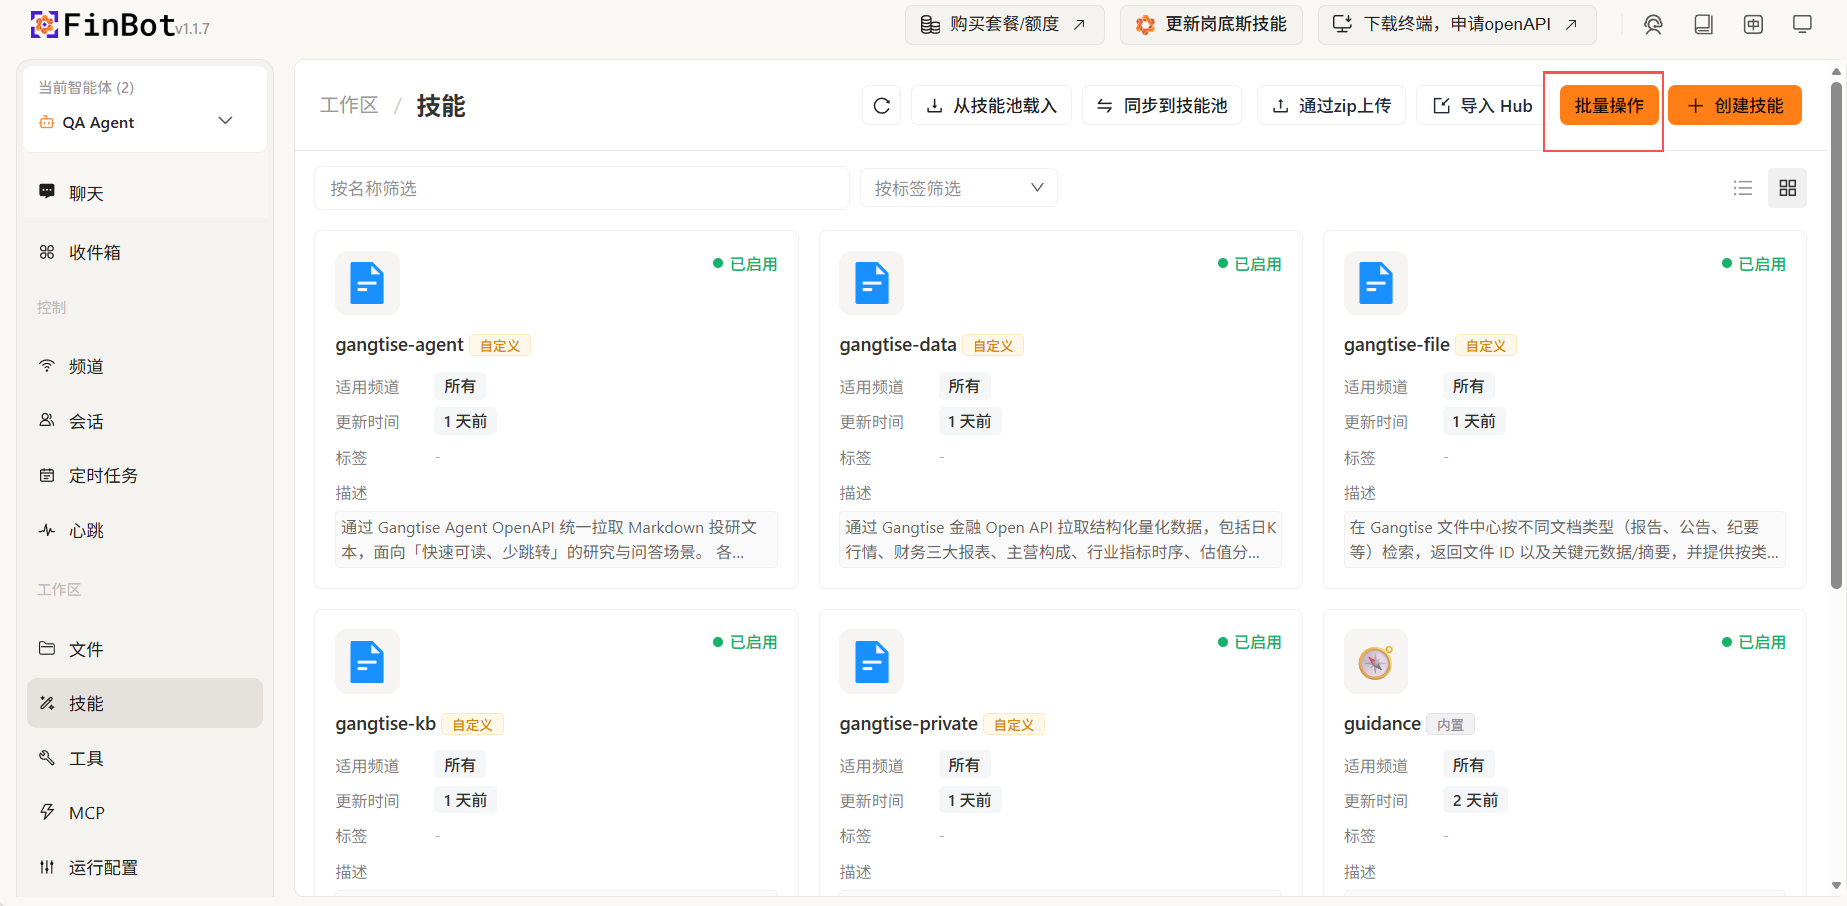Image resolution: width=1847 pixels, height=906 pixels.
Task: Click the scrollbar down arrow
Action: pos(1836,885)
